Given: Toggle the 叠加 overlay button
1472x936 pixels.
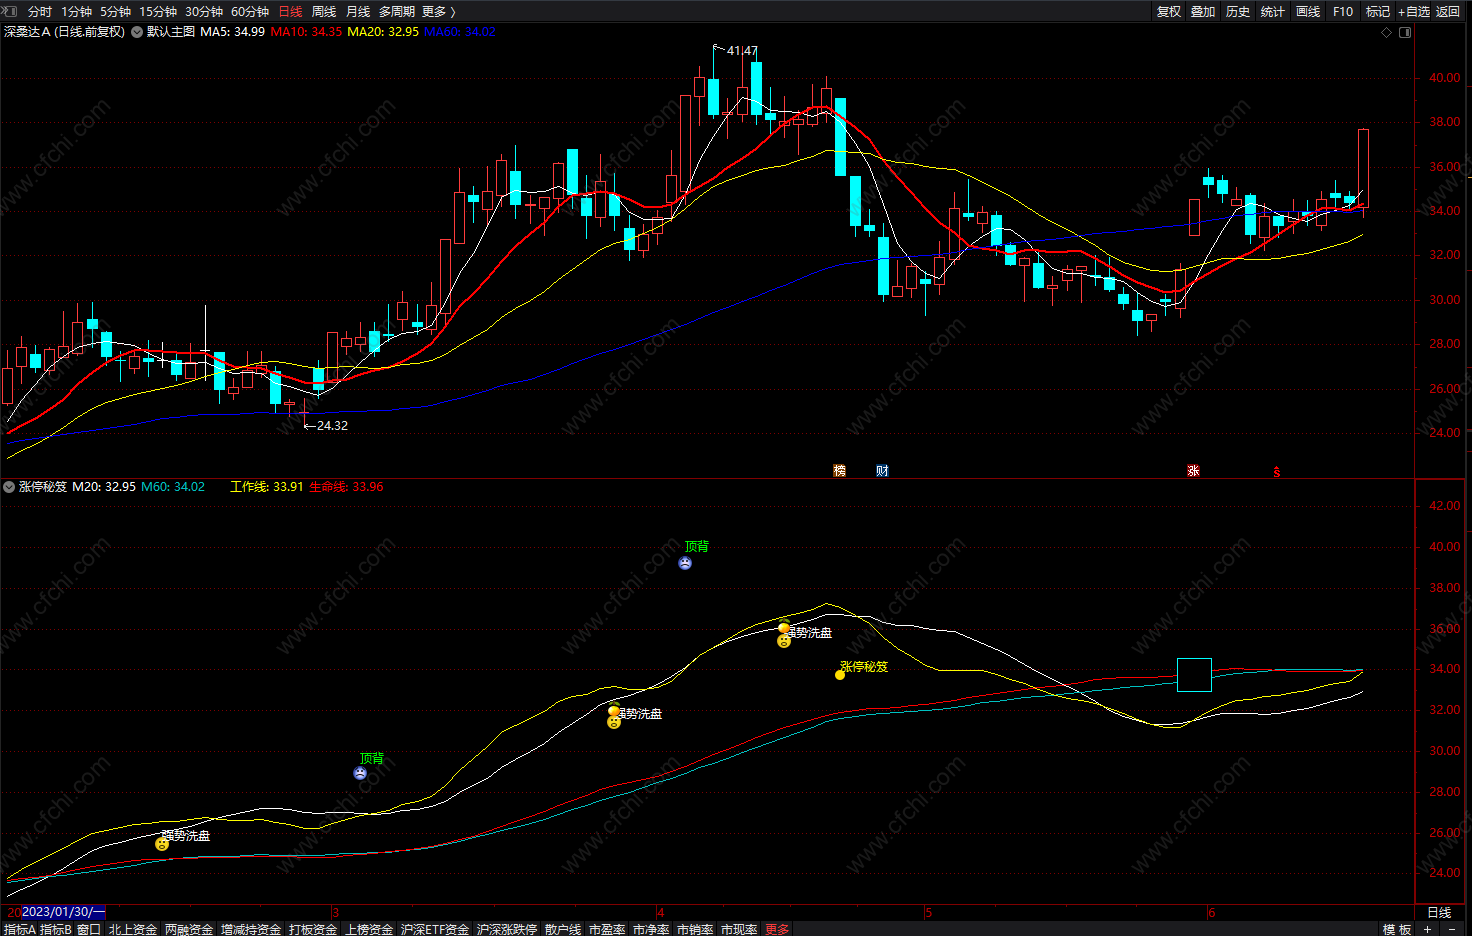Looking at the screenshot, I should [x=1203, y=11].
